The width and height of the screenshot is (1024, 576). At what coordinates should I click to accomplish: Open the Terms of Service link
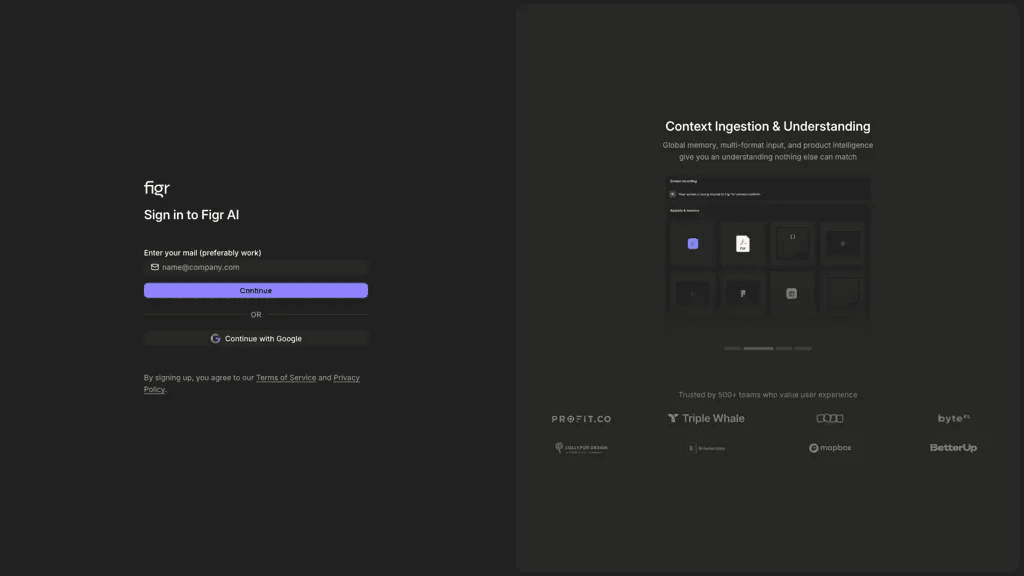(x=286, y=377)
